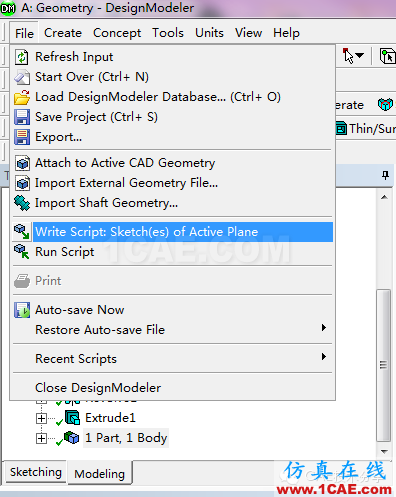
Task: Click the Extrude1 feature icon in tree
Action: [72, 417]
